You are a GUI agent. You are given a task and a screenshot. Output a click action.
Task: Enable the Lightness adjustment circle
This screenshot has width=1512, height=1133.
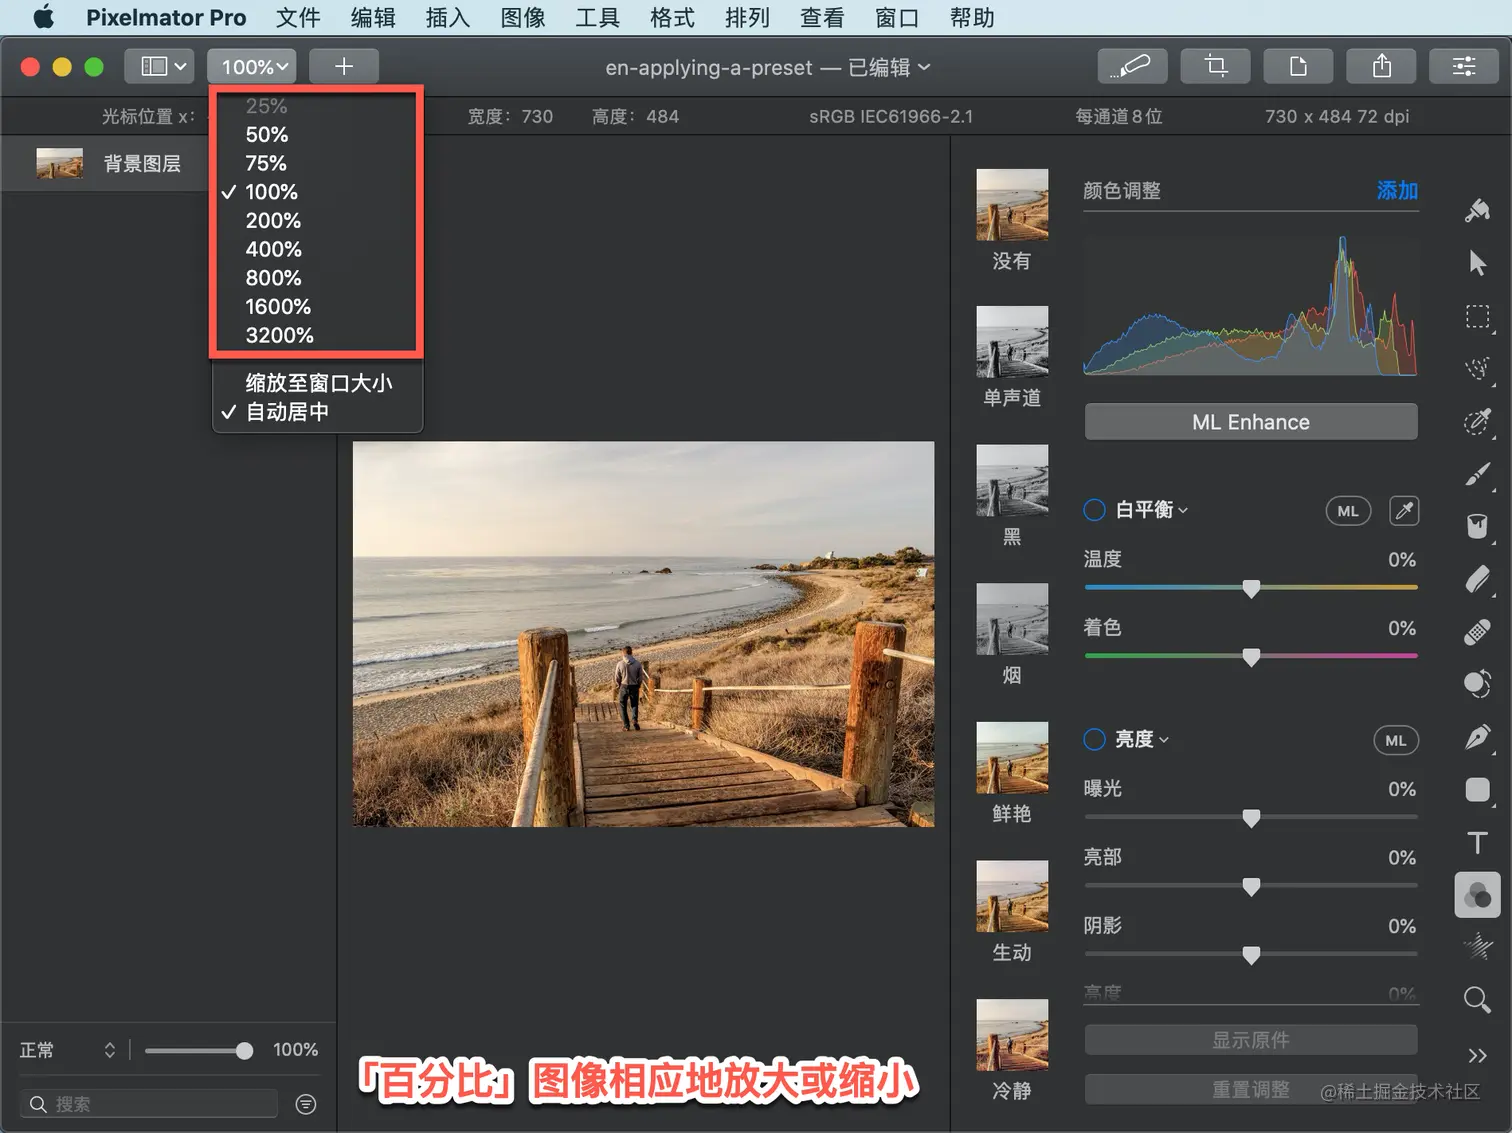[x=1095, y=739]
